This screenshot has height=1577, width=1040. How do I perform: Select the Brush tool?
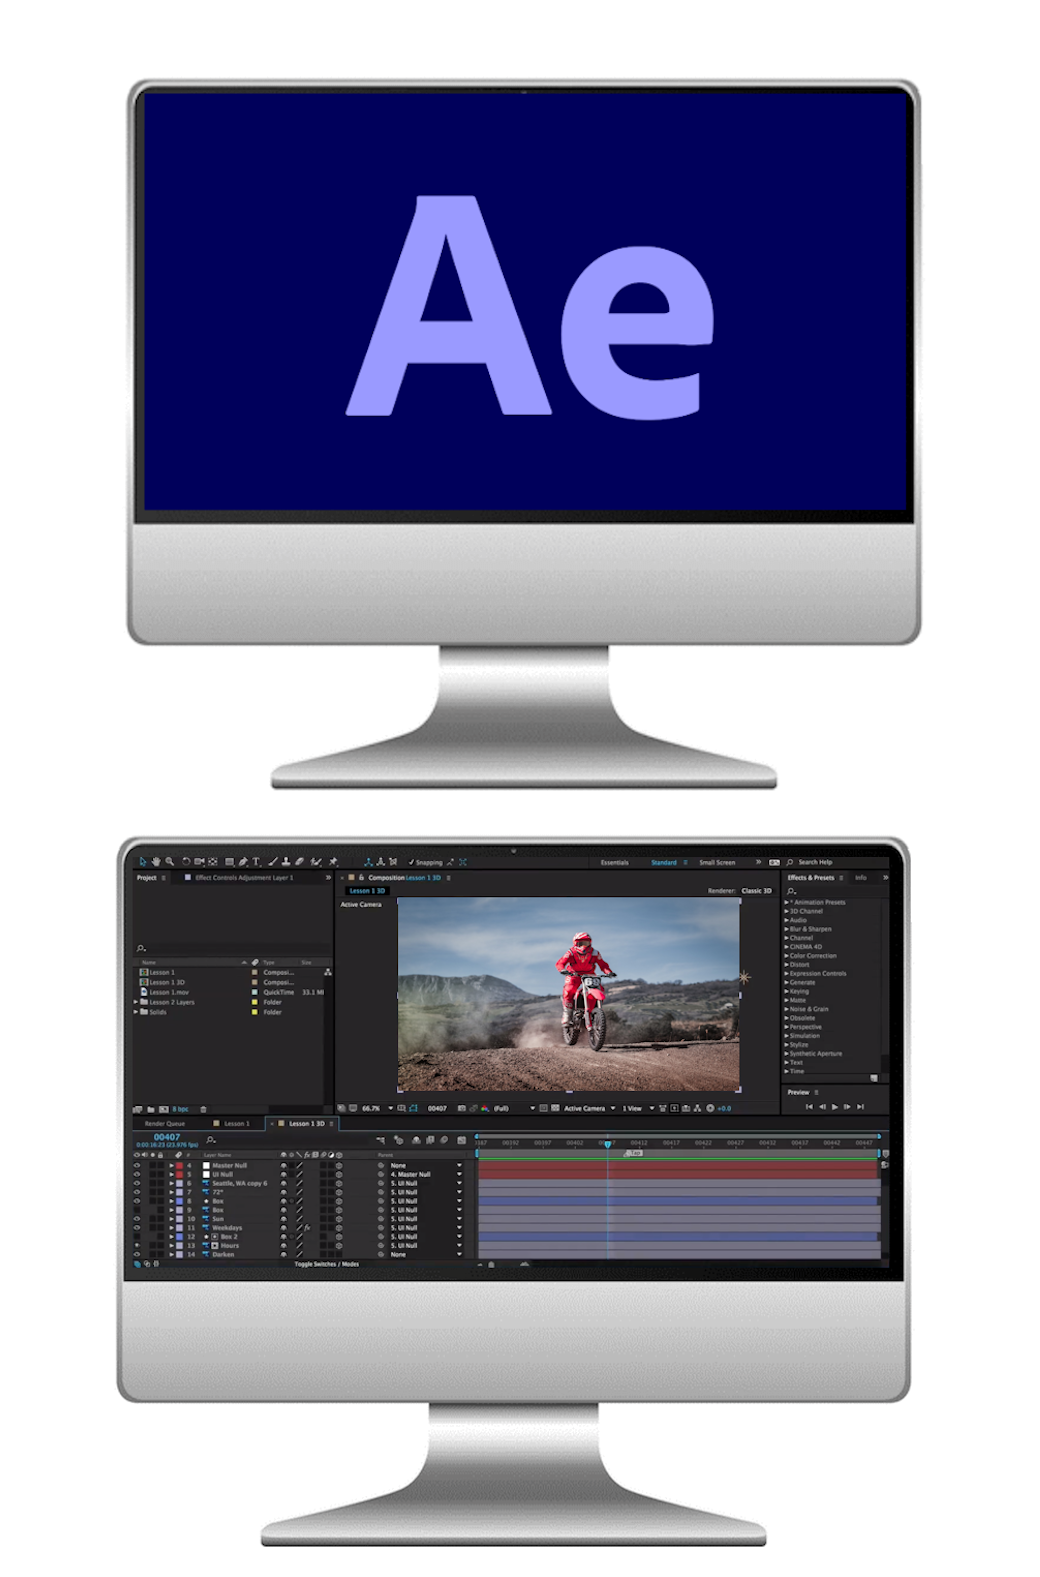(x=273, y=862)
